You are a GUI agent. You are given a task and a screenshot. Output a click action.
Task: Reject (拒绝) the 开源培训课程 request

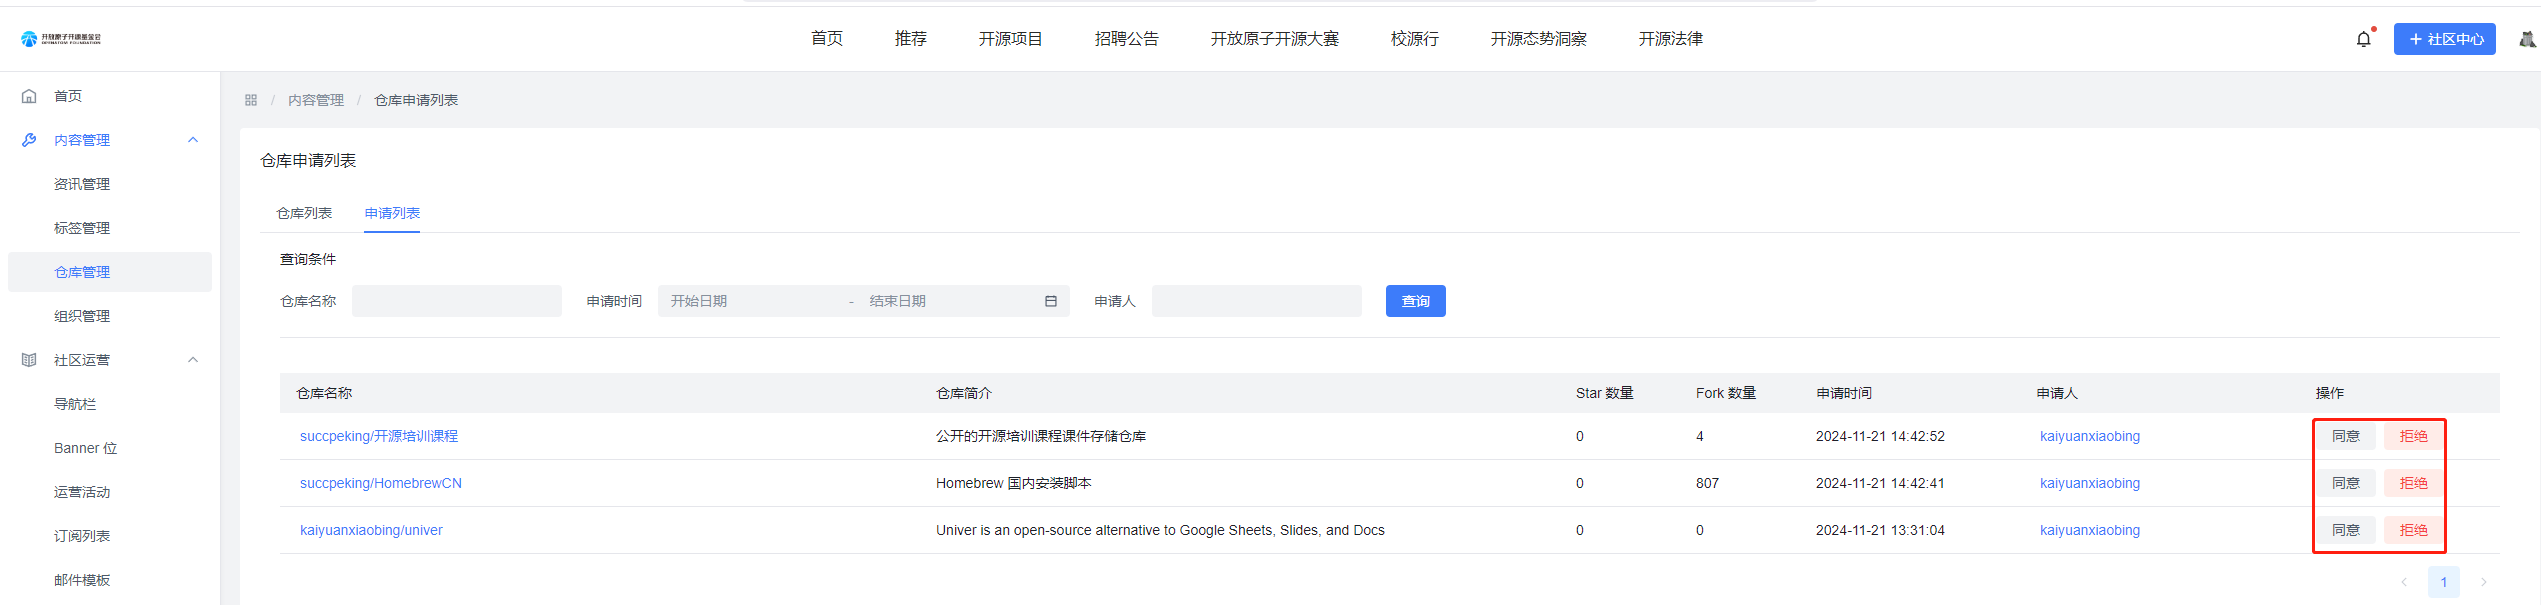pyautogui.click(x=2413, y=436)
